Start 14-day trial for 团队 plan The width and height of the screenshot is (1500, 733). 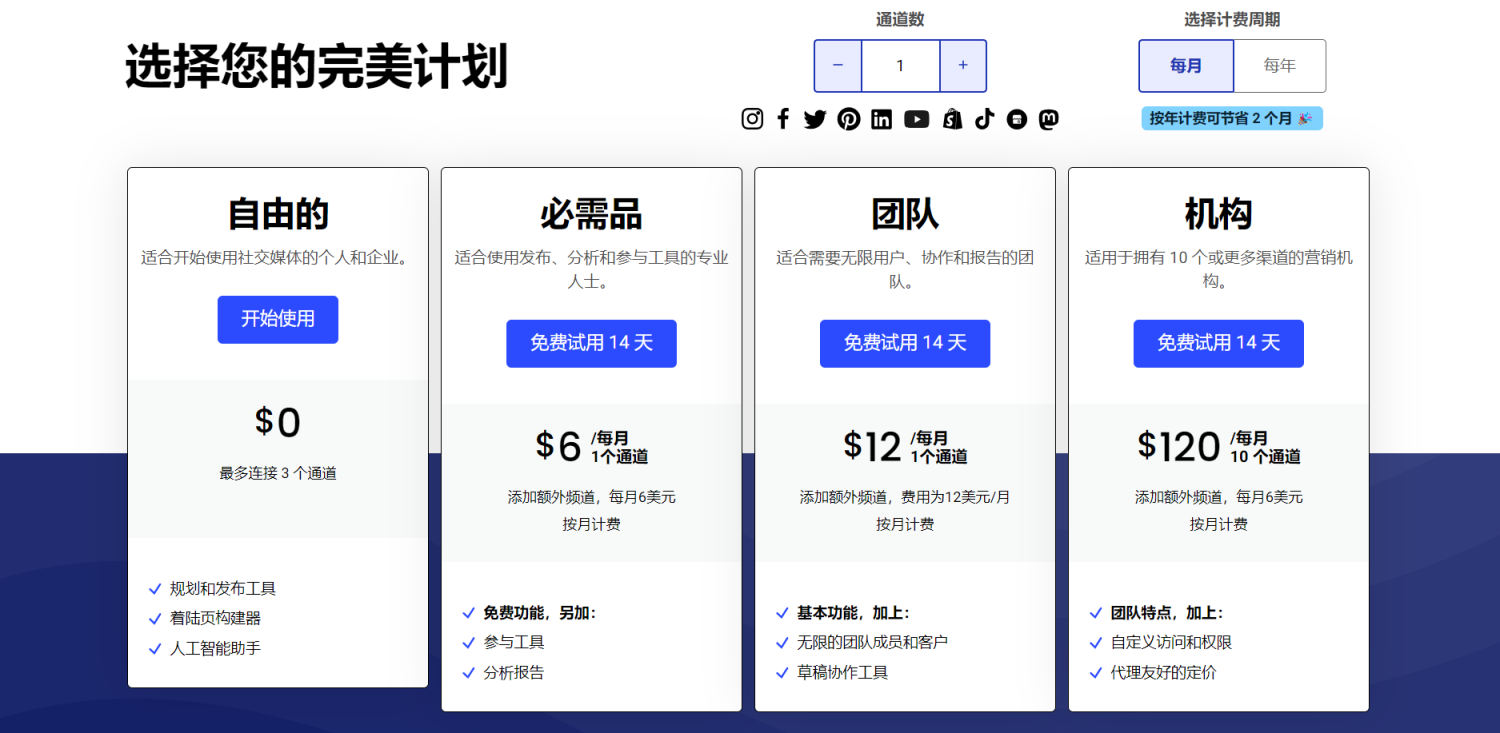coord(905,343)
